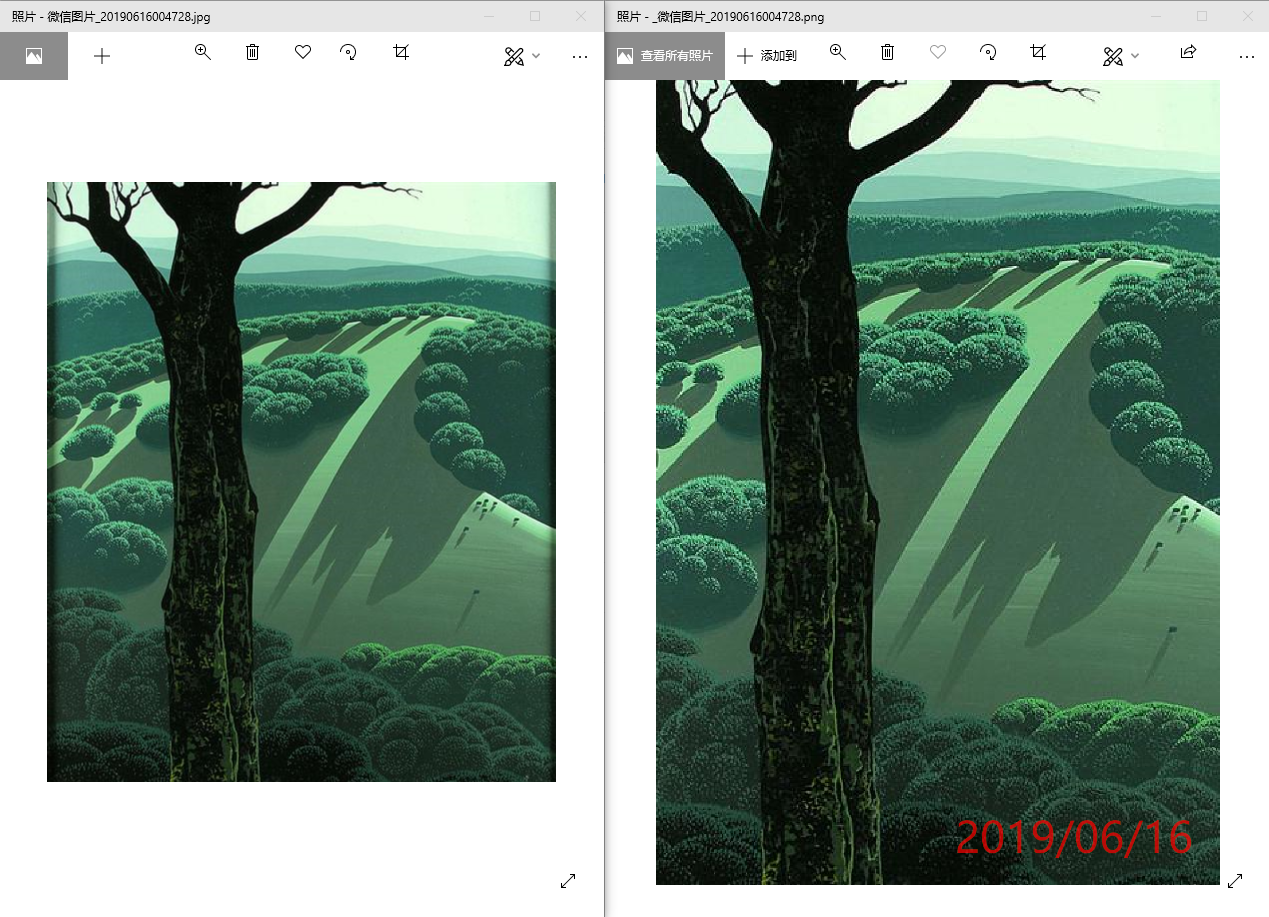Select the crop tool in the left jpg window
1269x917 pixels.
click(401, 52)
